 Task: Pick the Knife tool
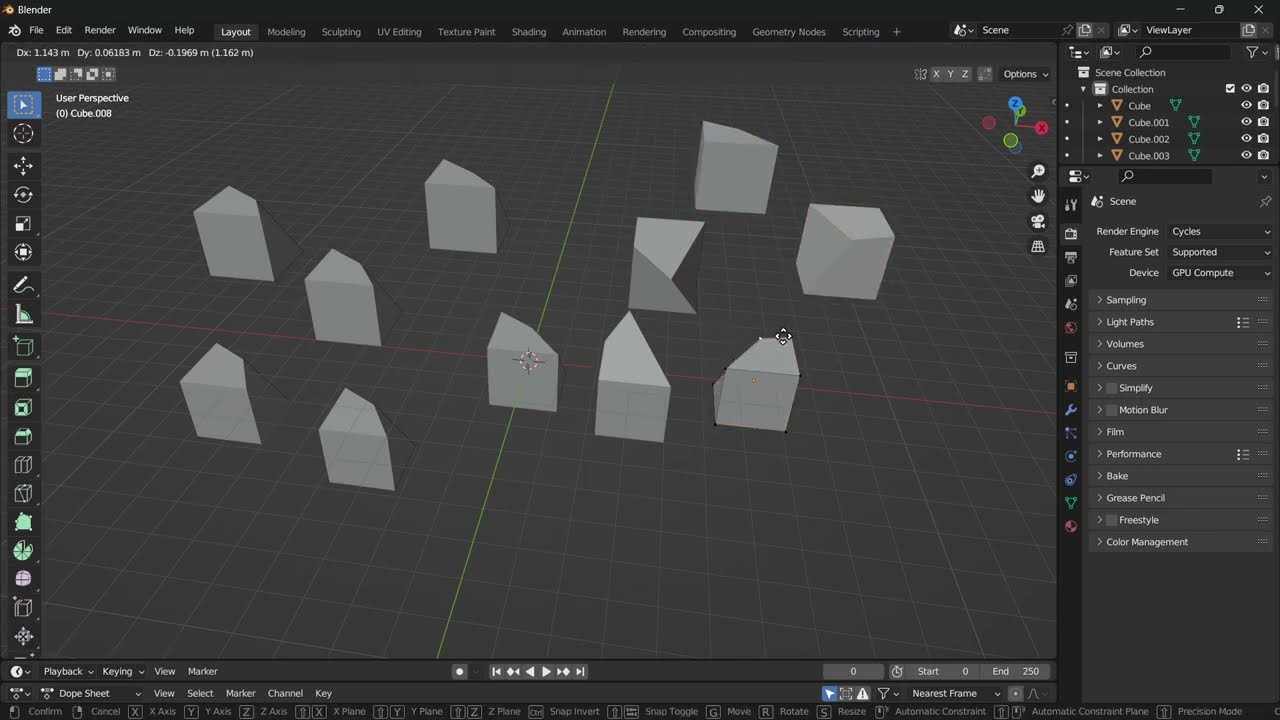pyautogui.click(x=24, y=494)
